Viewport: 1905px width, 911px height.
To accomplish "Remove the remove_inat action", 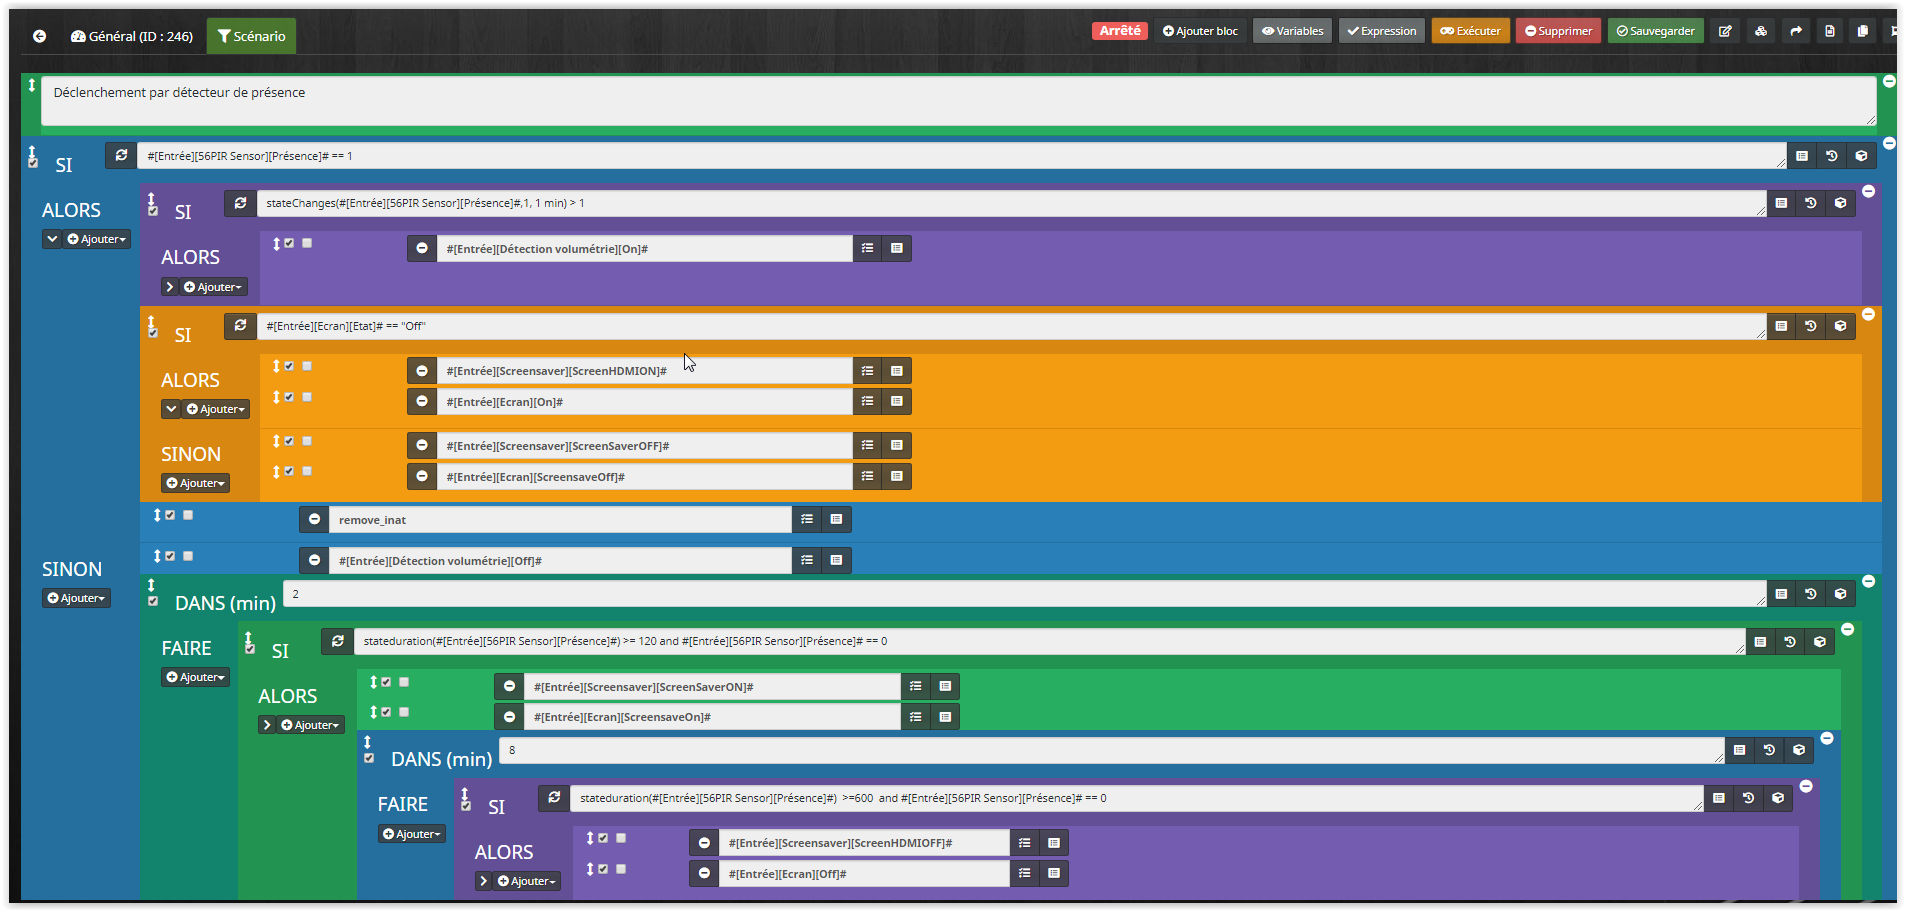I will [314, 519].
